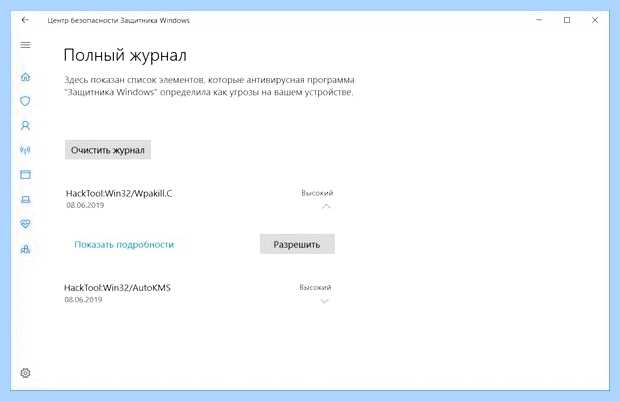Open Account protection person icon
This screenshot has width=620, height=401.
click(x=25, y=126)
